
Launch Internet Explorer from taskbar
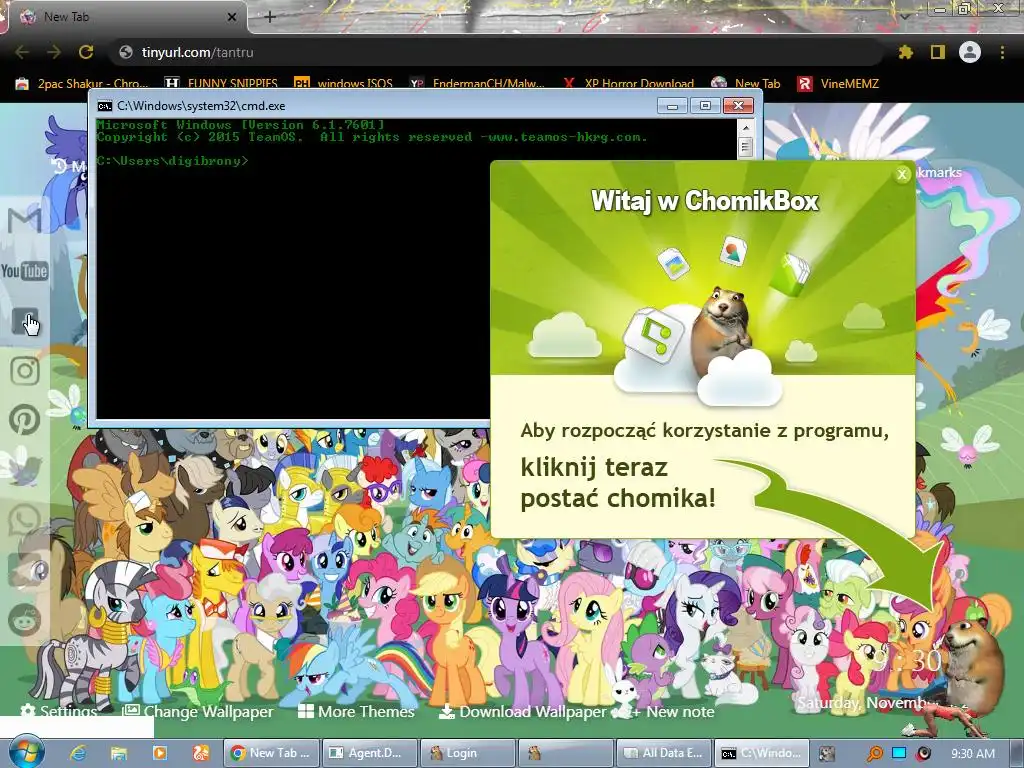78,753
